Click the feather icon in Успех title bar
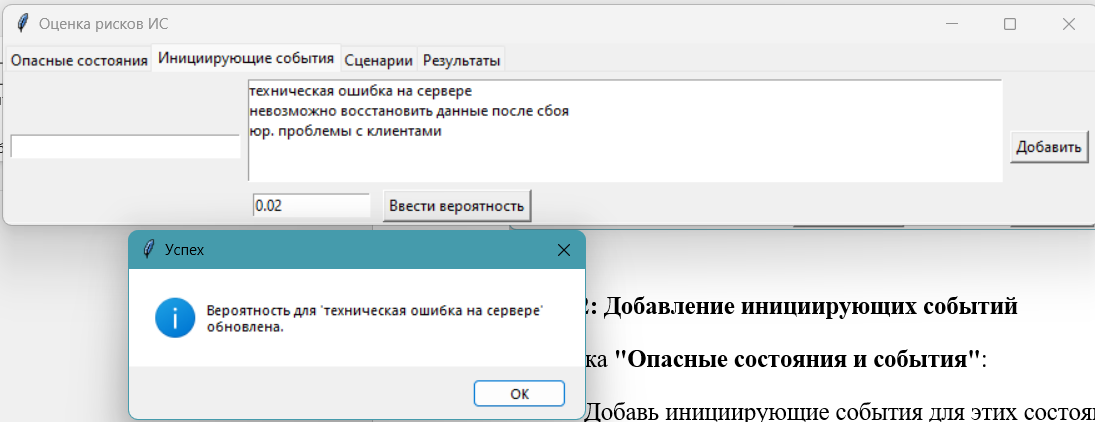 (x=147, y=249)
